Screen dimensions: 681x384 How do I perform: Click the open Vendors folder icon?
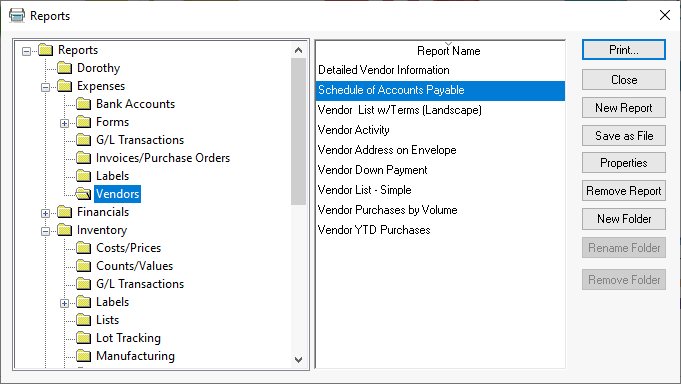(x=83, y=194)
